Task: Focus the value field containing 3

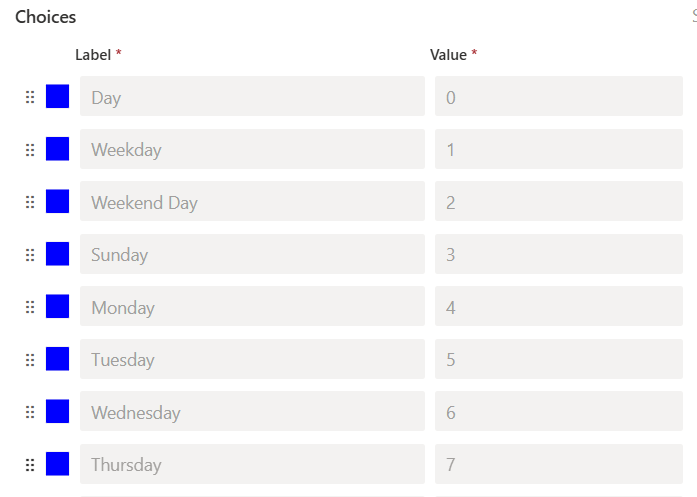Action: click(558, 254)
